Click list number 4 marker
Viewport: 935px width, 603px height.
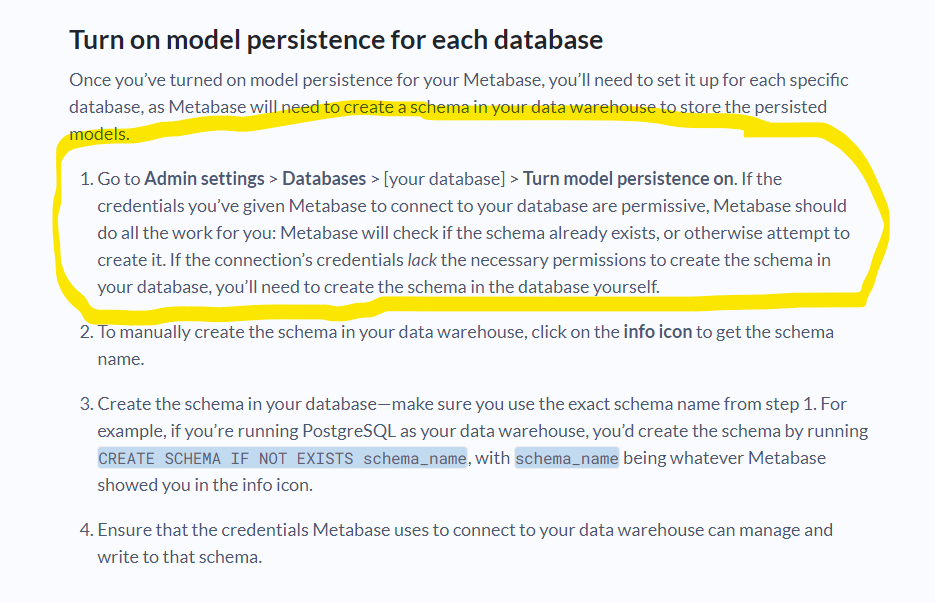point(86,530)
